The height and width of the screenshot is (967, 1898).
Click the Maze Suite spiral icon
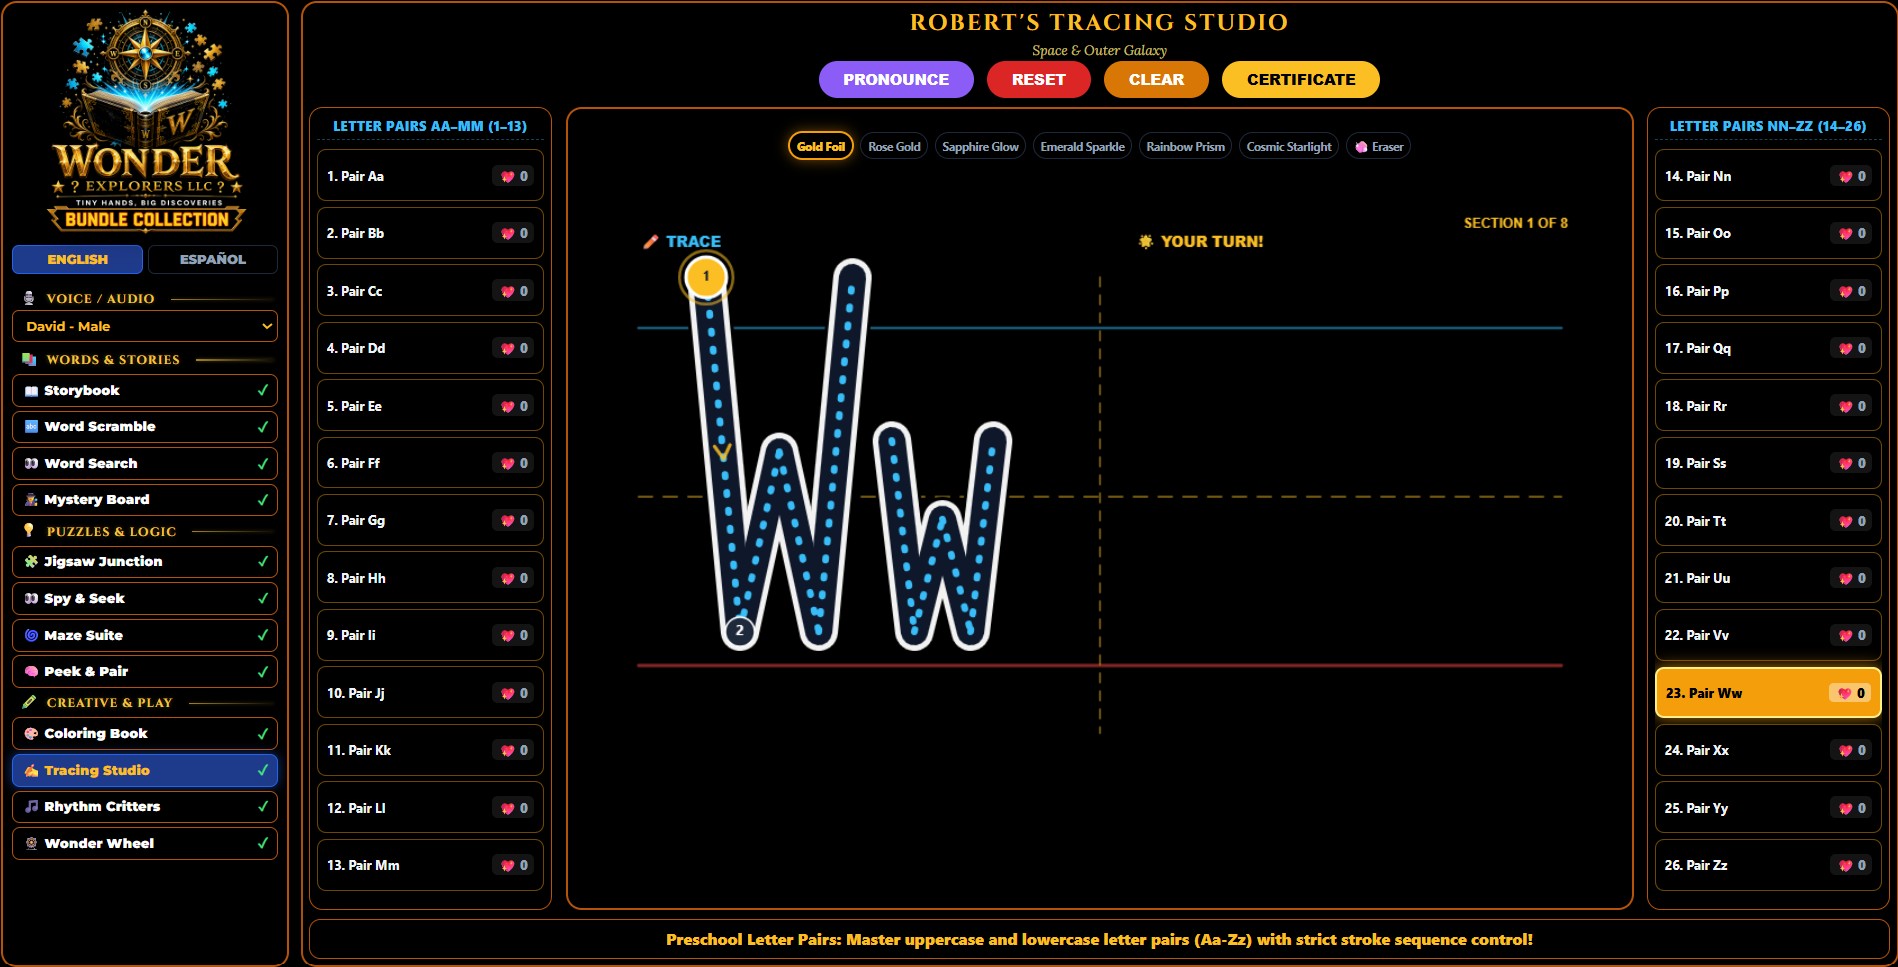tap(31, 635)
